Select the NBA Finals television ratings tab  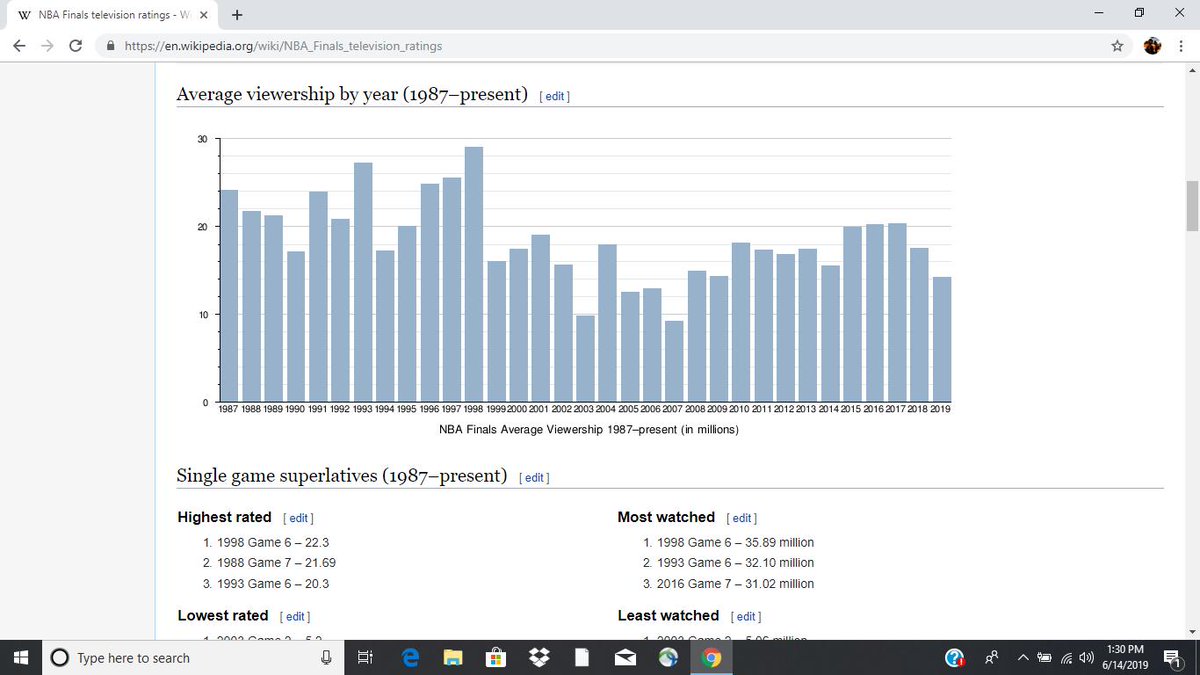(x=110, y=15)
